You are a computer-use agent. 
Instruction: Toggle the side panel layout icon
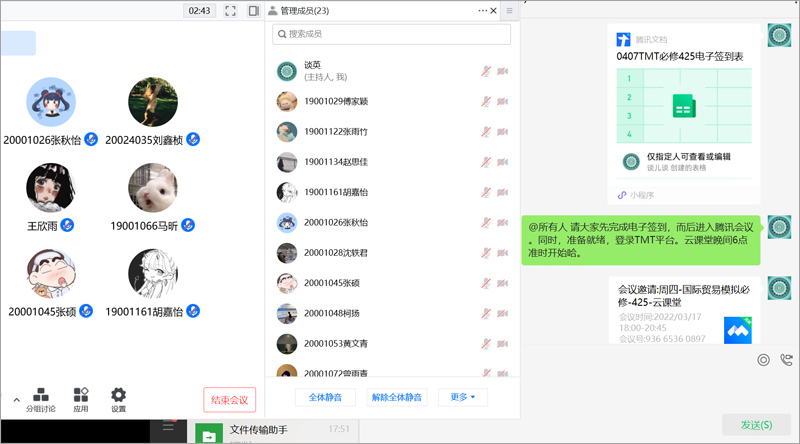tap(254, 11)
